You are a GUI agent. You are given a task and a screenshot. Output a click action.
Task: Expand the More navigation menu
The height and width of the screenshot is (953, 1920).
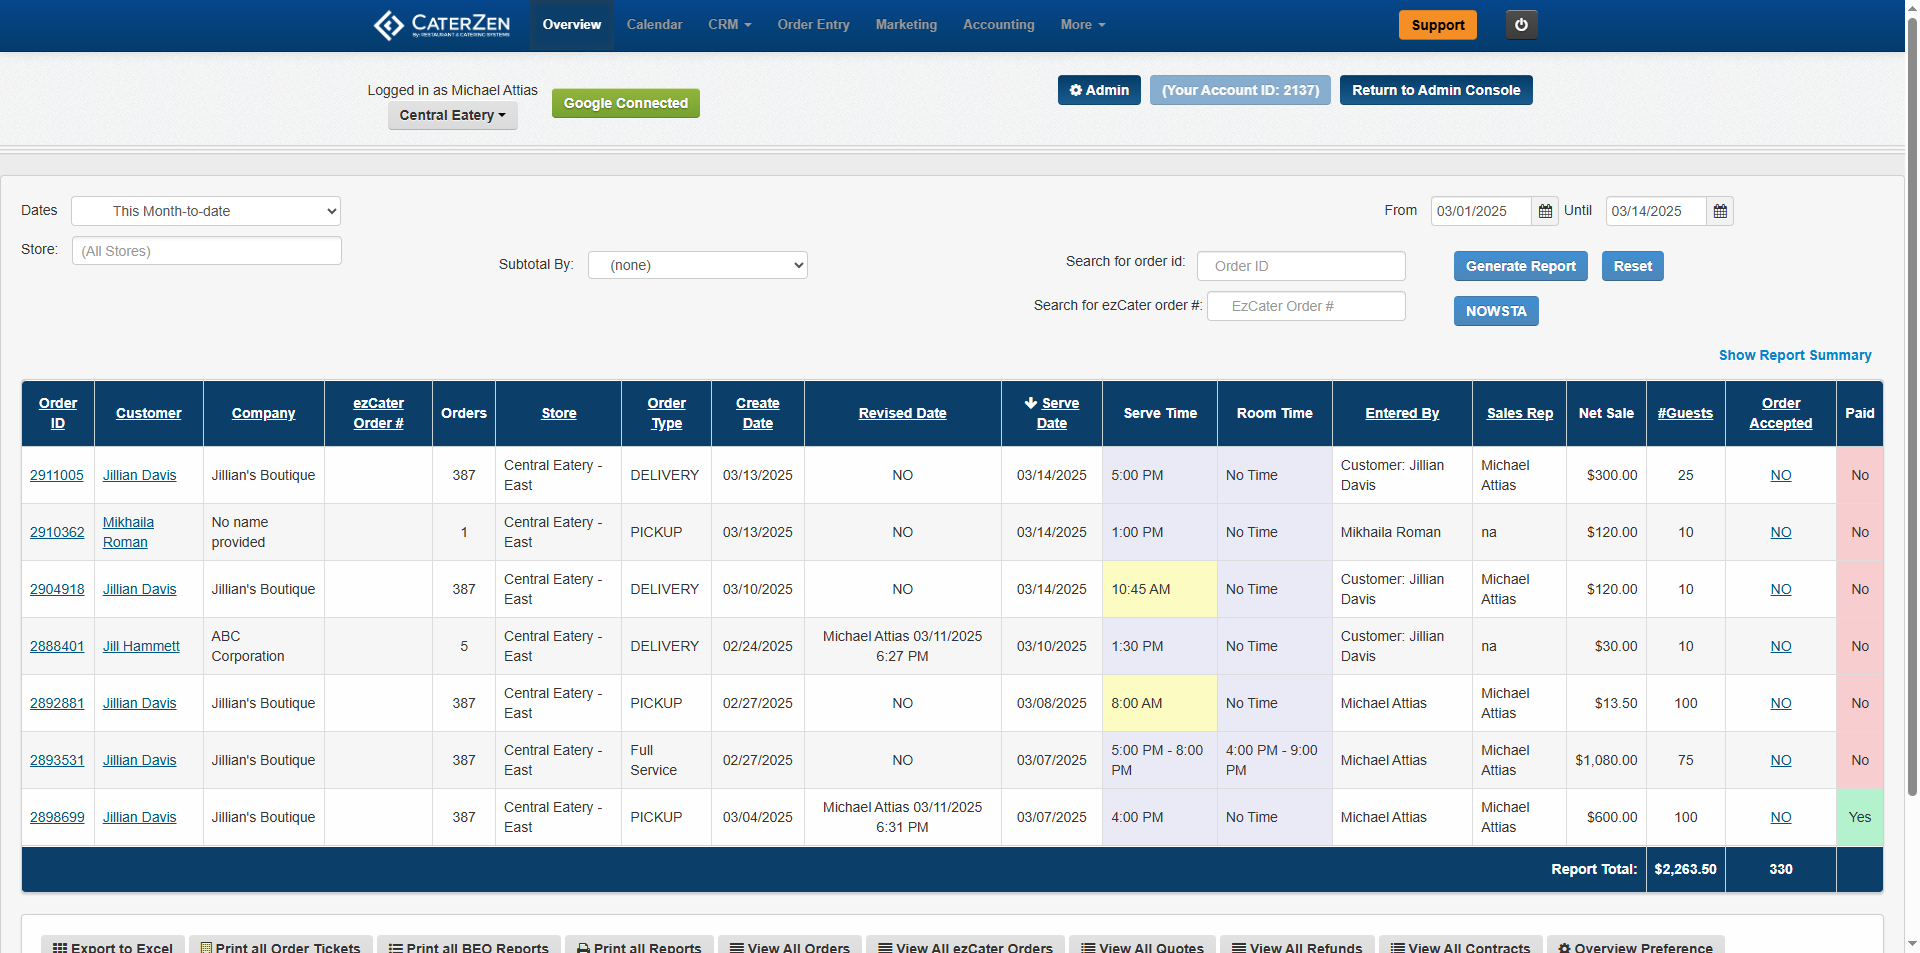tap(1082, 25)
